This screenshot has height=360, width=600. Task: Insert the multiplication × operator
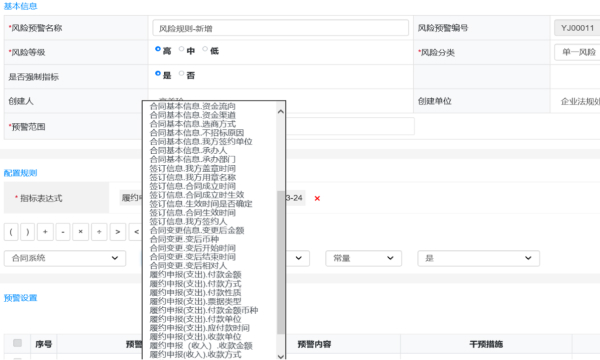tap(80, 232)
